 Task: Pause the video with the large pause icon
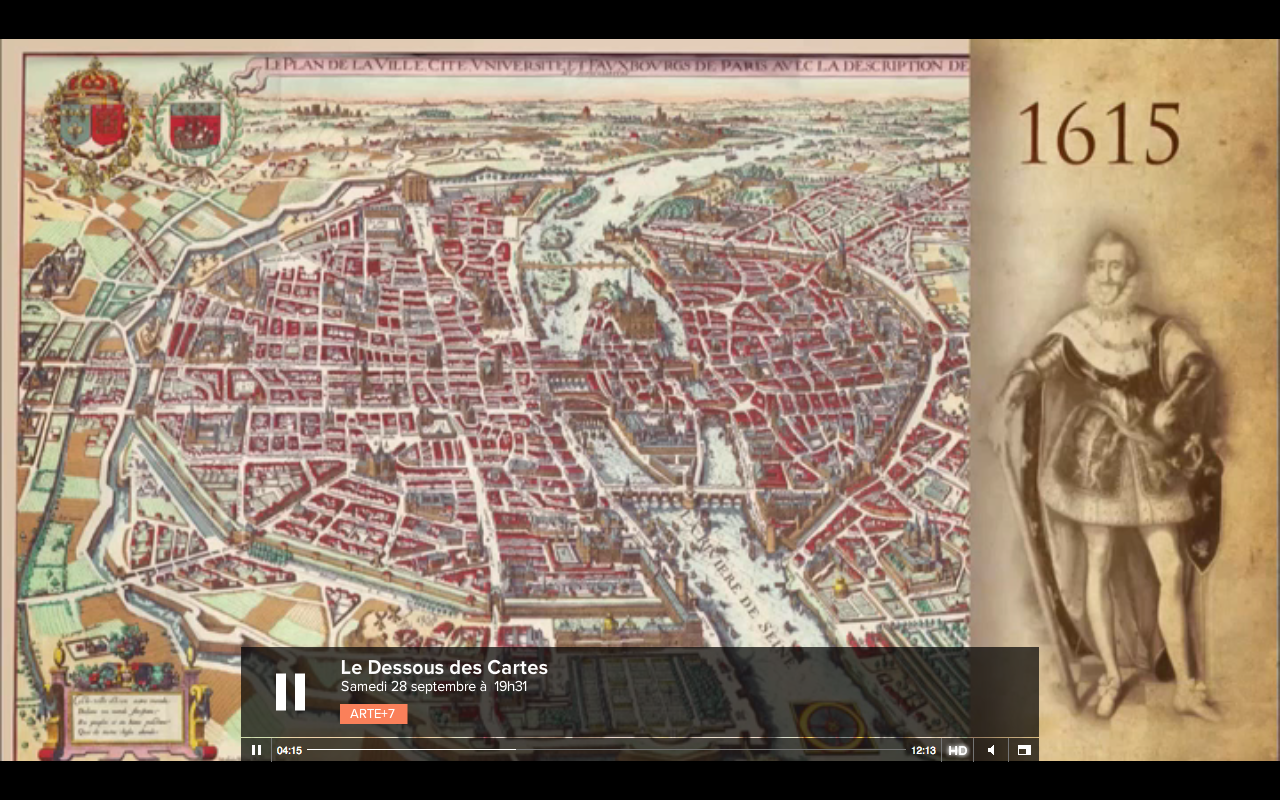click(x=290, y=692)
